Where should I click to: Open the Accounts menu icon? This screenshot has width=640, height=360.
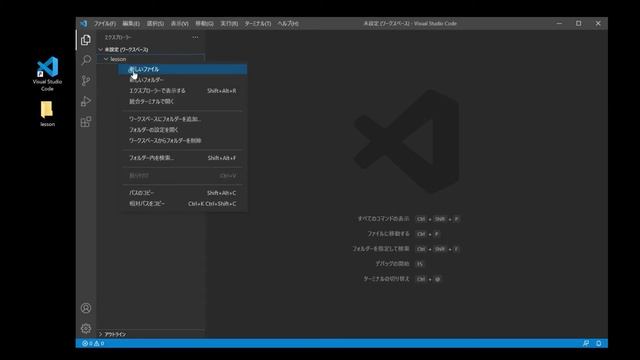[86, 308]
